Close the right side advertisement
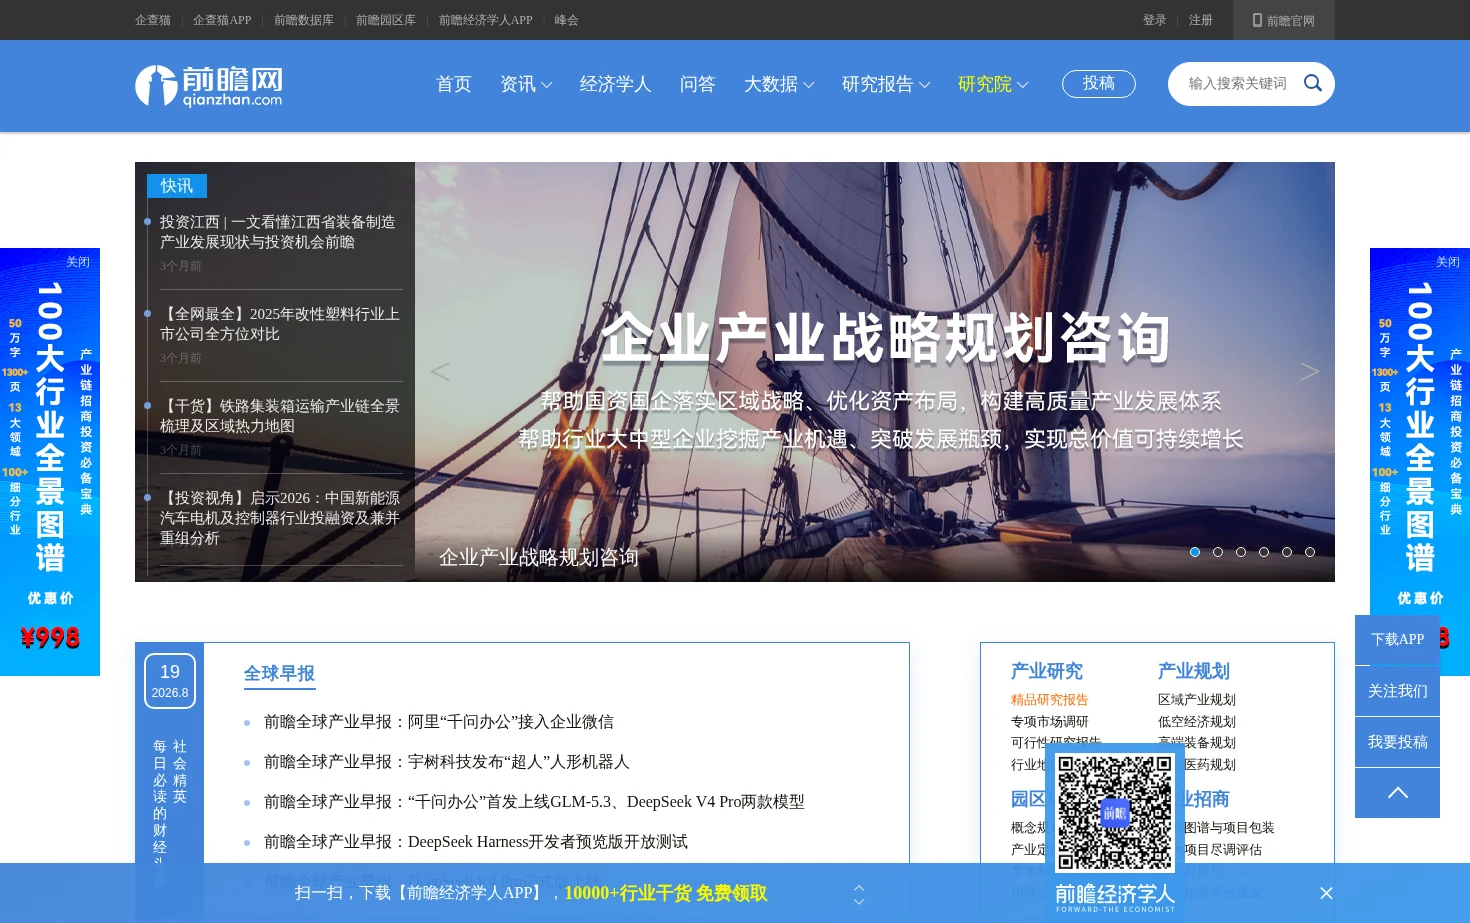The image size is (1470, 923). 1448,262
